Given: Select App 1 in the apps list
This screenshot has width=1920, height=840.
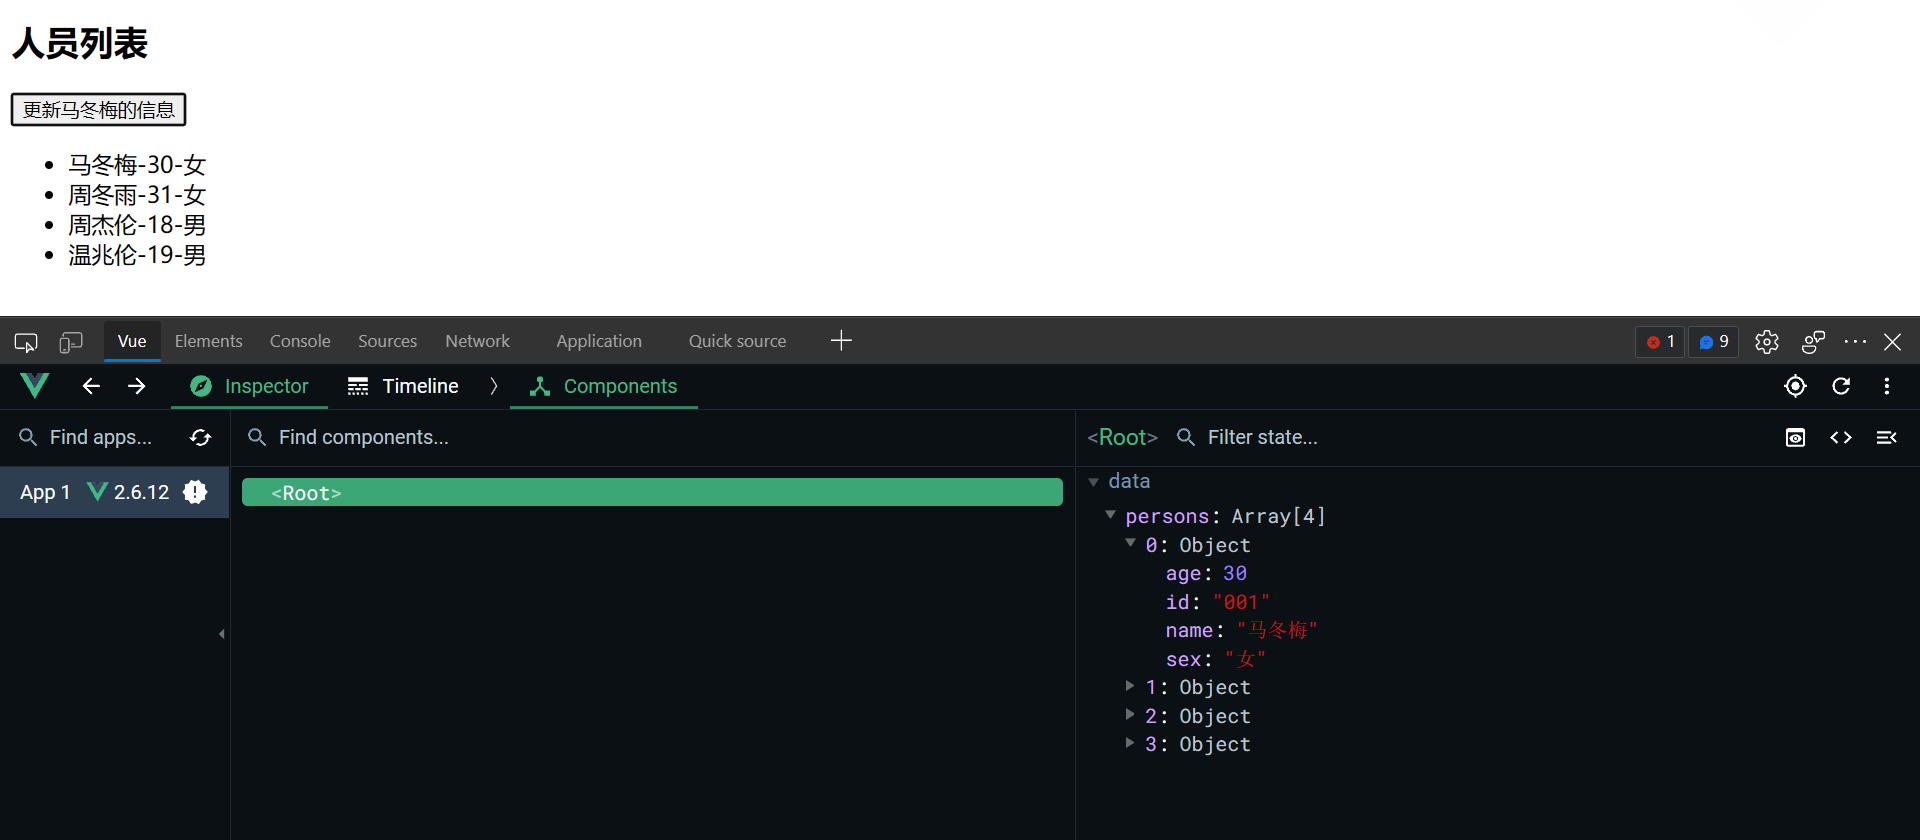Looking at the screenshot, I should pos(114,492).
